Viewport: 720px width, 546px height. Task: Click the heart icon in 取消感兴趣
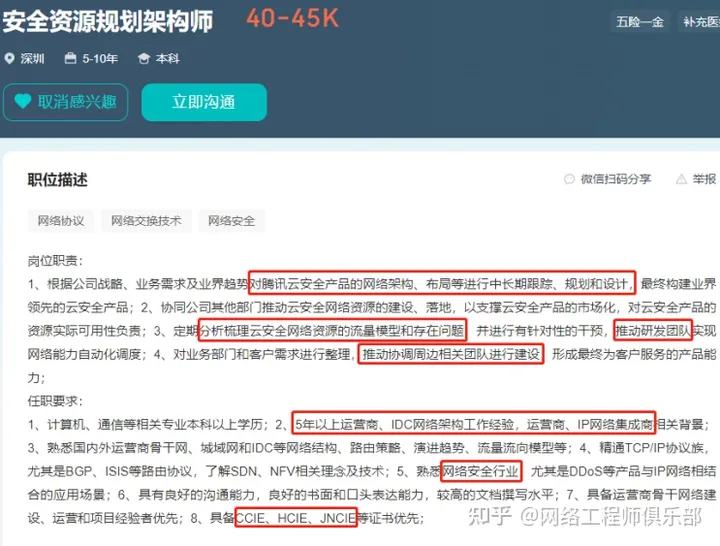click(x=22, y=101)
